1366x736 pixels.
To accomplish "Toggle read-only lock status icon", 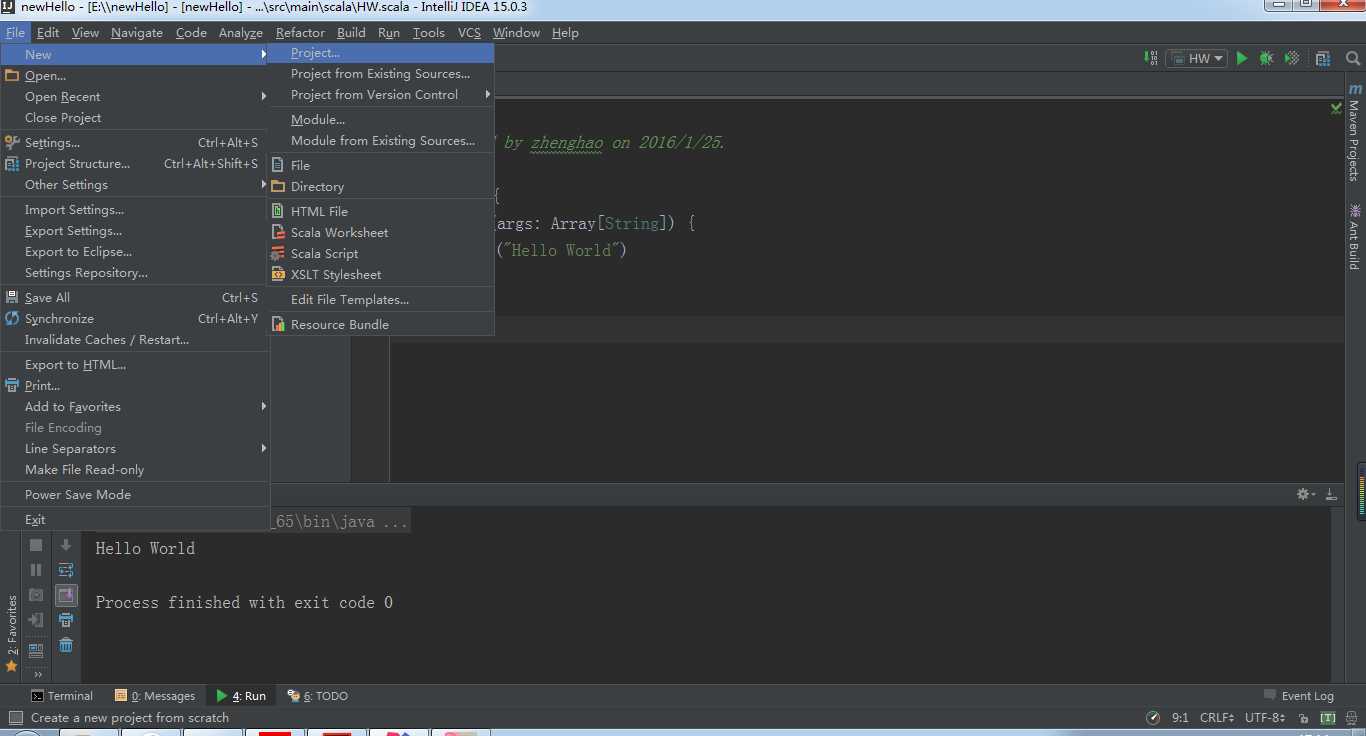I will 1302,718.
